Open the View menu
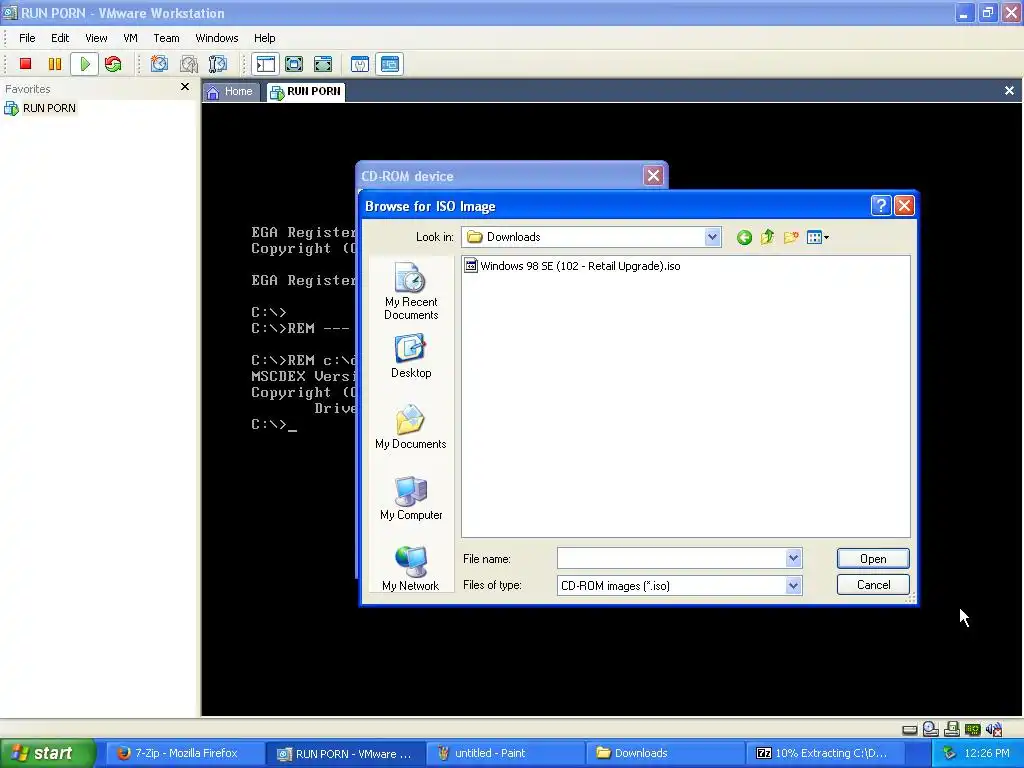The height and width of the screenshot is (768, 1024). coord(96,38)
